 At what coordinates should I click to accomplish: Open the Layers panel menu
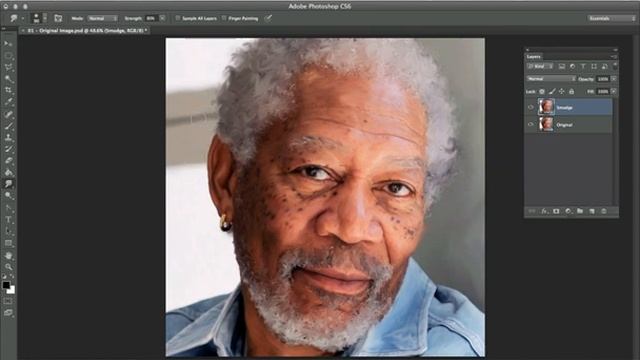pos(613,57)
